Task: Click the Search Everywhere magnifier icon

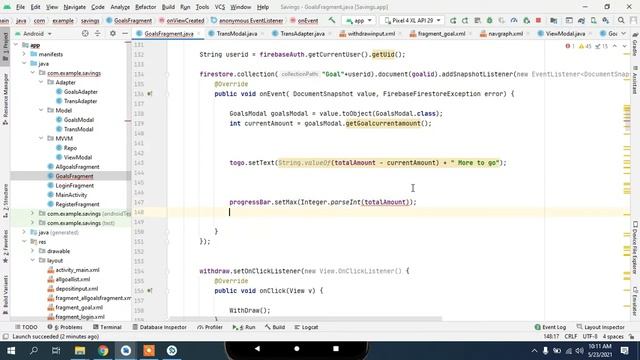Action: click(x=621, y=20)
